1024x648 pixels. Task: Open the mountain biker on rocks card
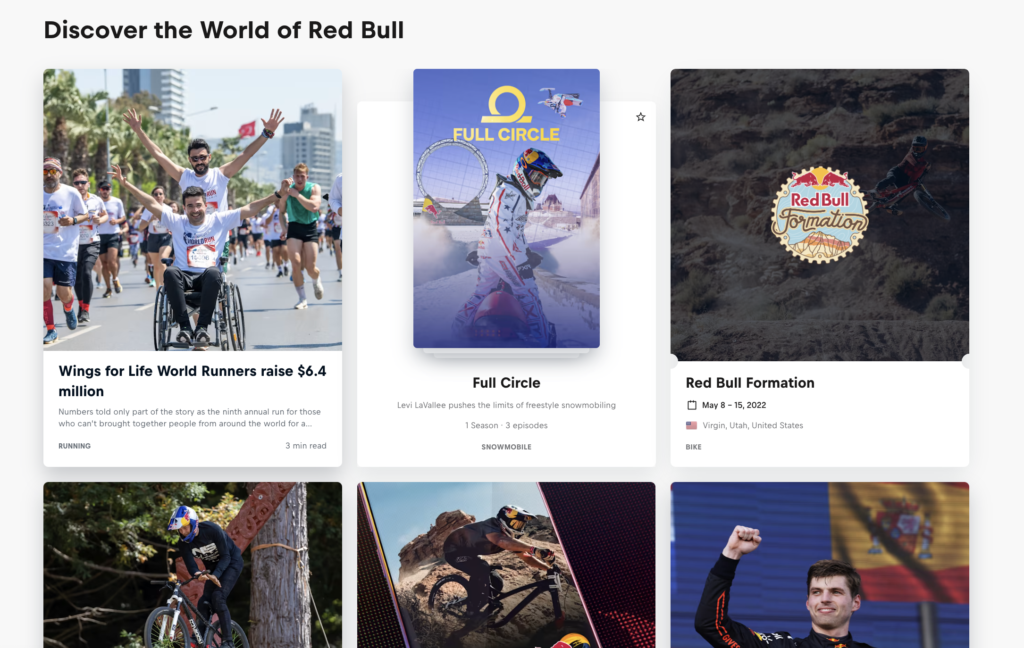pos(506,565)
